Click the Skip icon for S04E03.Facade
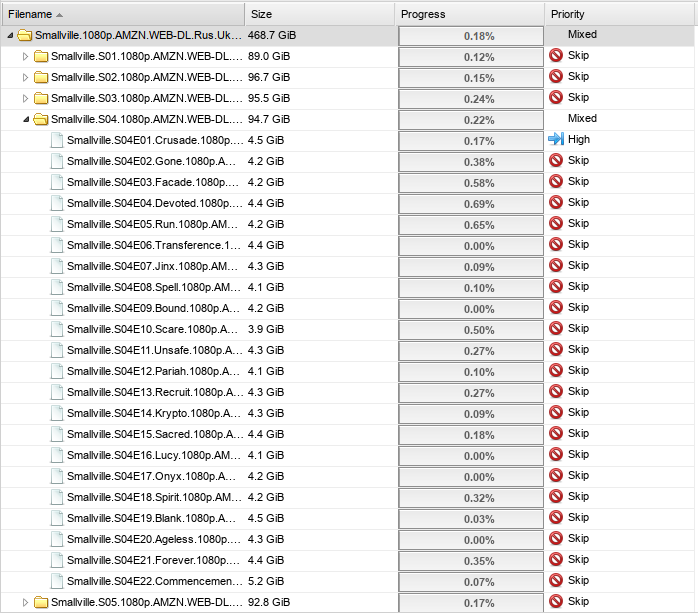 pos(556,181)
